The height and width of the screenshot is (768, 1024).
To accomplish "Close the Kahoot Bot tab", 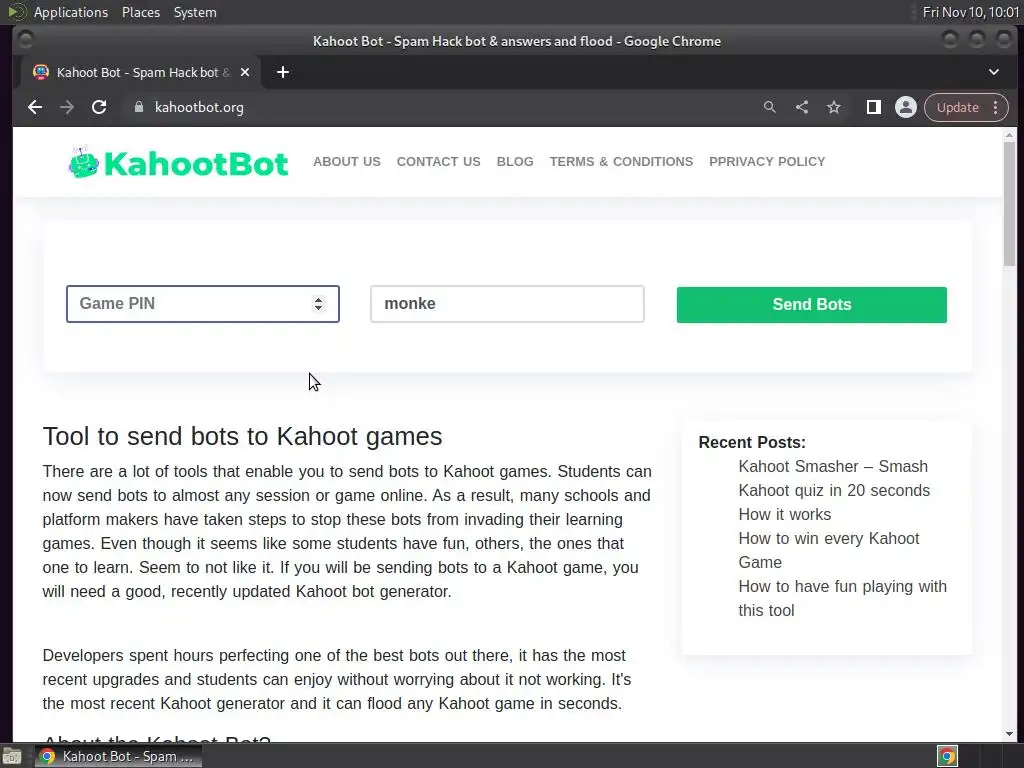I will tap(245, 72).
